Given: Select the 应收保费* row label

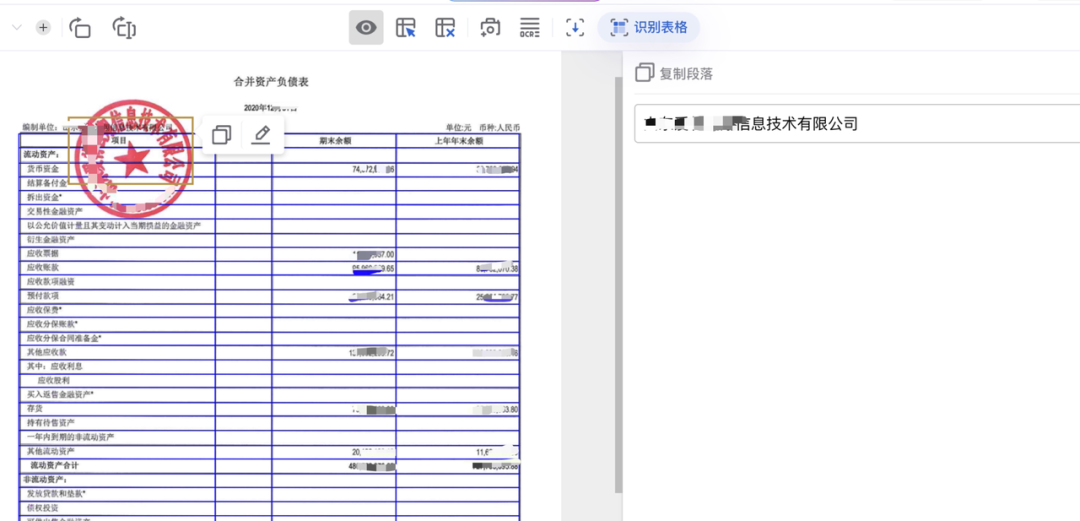Looking at the screenshot, I should pos(45,310).
